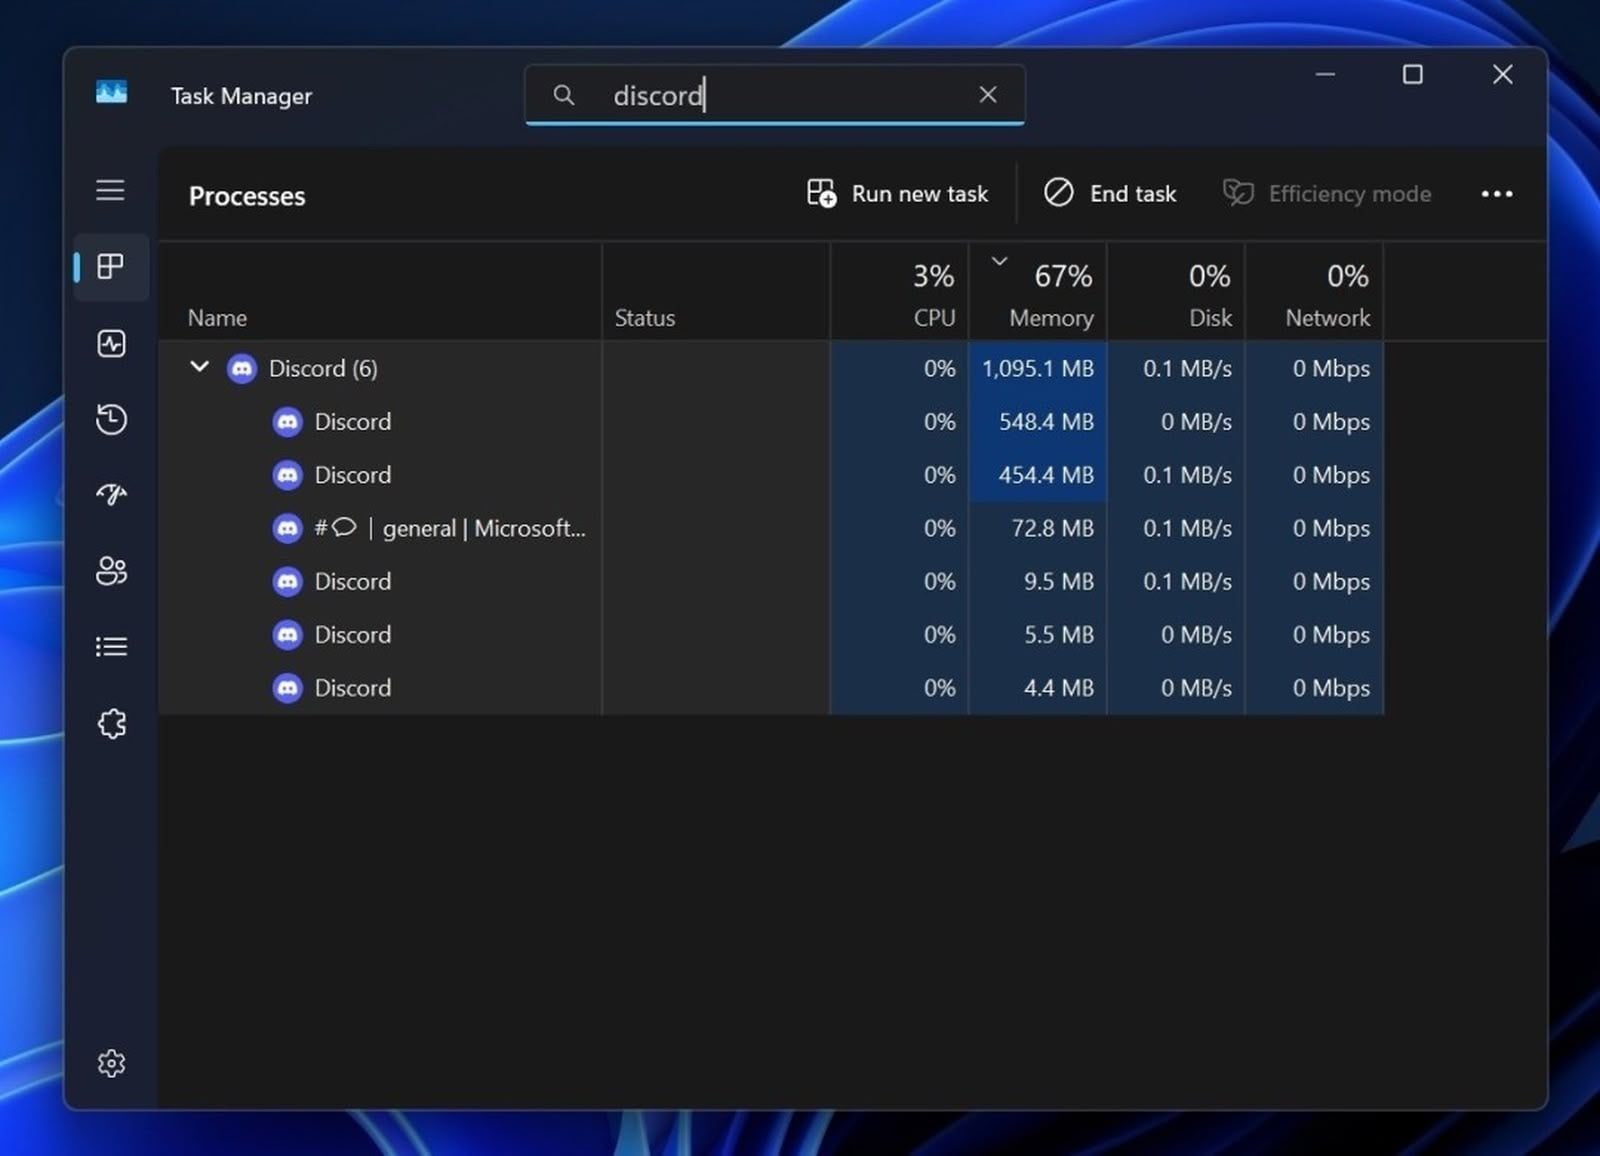Viewport: 1600px width, 1156px height.
Task: Open the Details view in sidebar
Action: click(110, 646)
